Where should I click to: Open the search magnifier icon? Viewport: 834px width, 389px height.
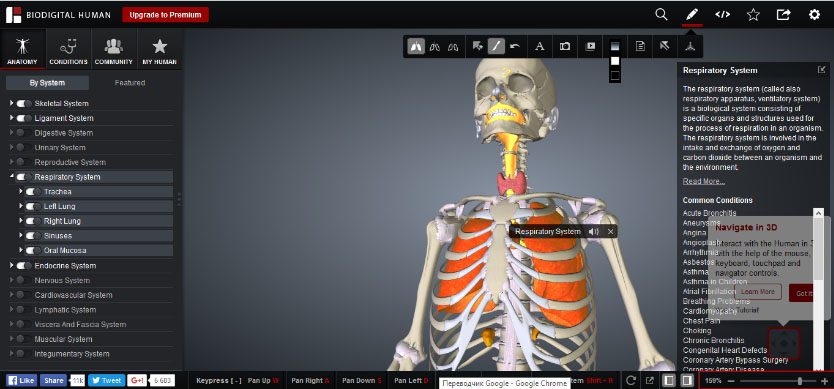pos(661,15)
